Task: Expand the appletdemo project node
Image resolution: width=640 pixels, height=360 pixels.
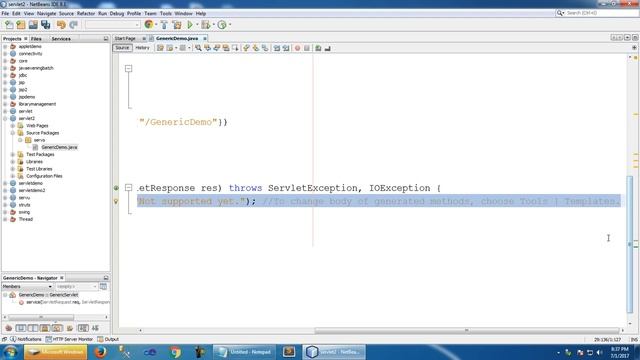Action: (5, 47)
